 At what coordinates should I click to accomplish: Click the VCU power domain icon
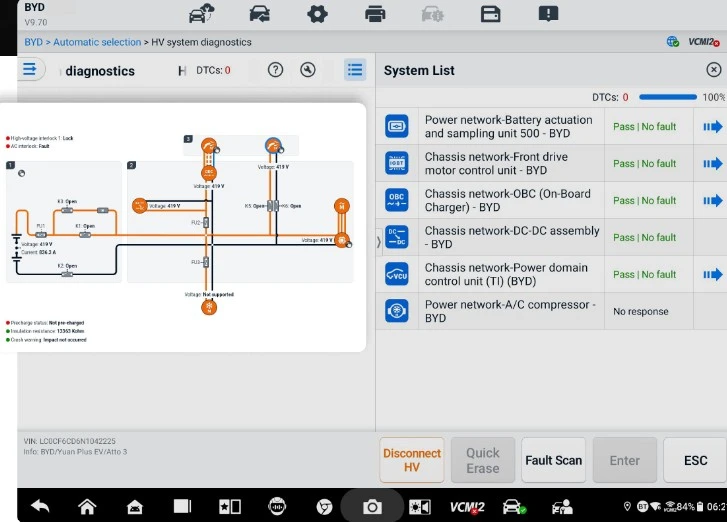pyautogui.click(x=397, y=274)
